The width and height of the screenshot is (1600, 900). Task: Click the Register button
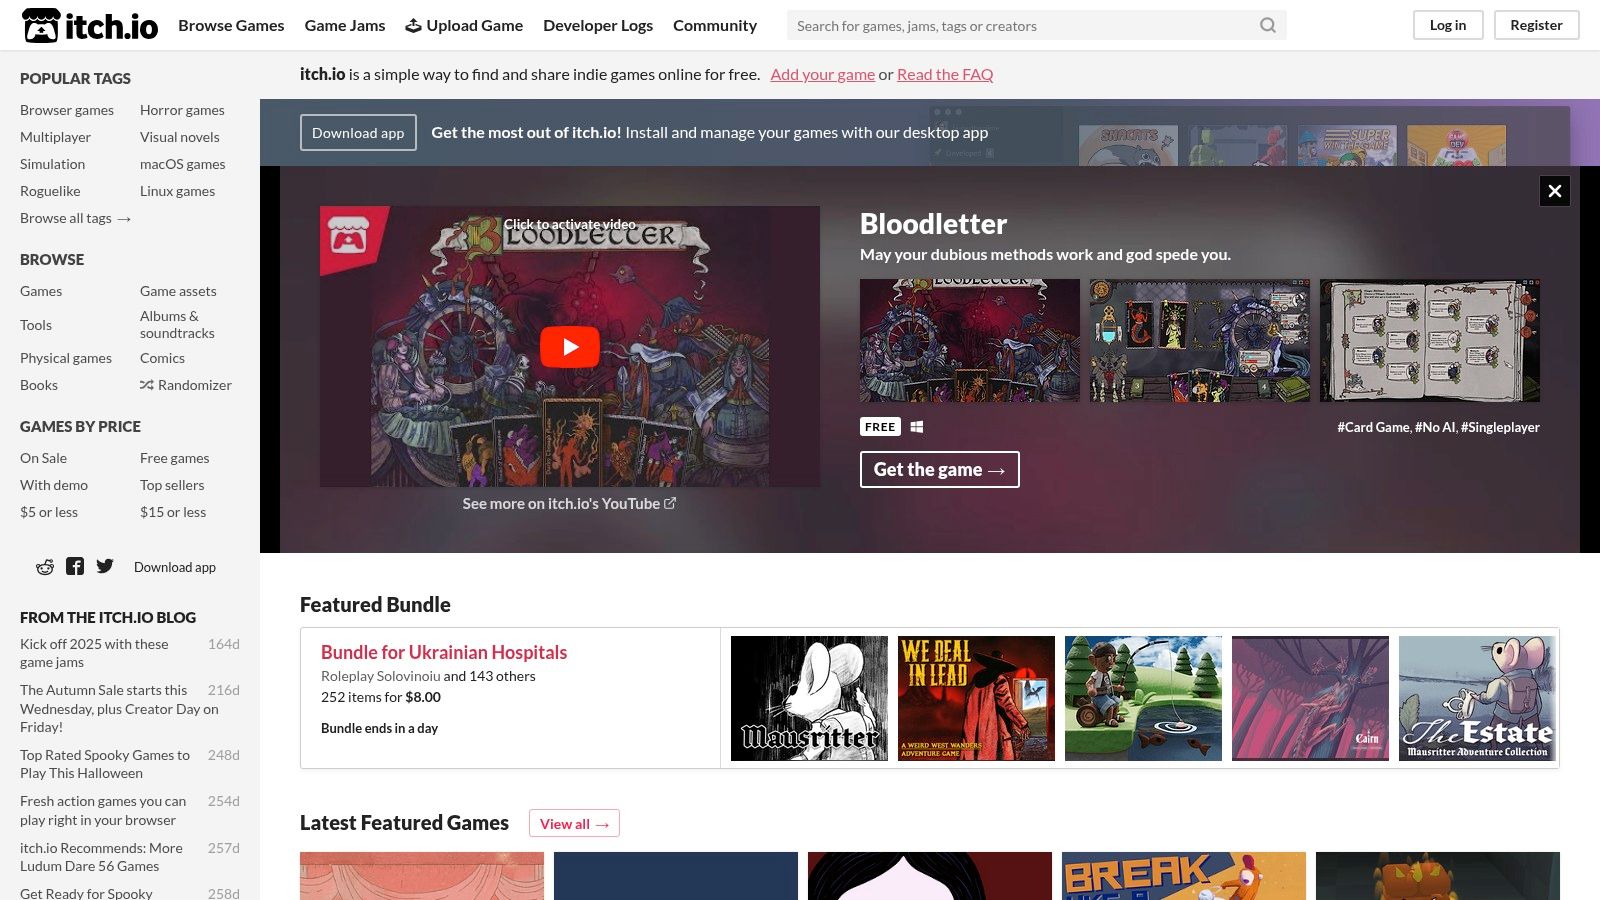tap(1536, 25)
